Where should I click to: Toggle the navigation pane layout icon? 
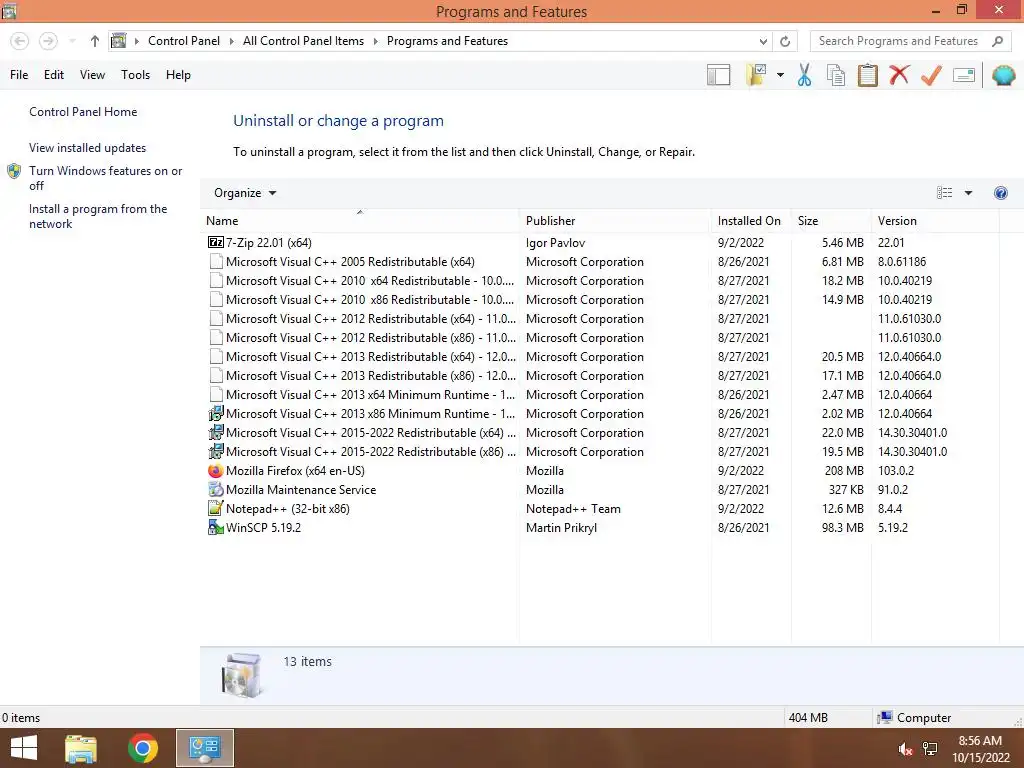pos(718,75)
